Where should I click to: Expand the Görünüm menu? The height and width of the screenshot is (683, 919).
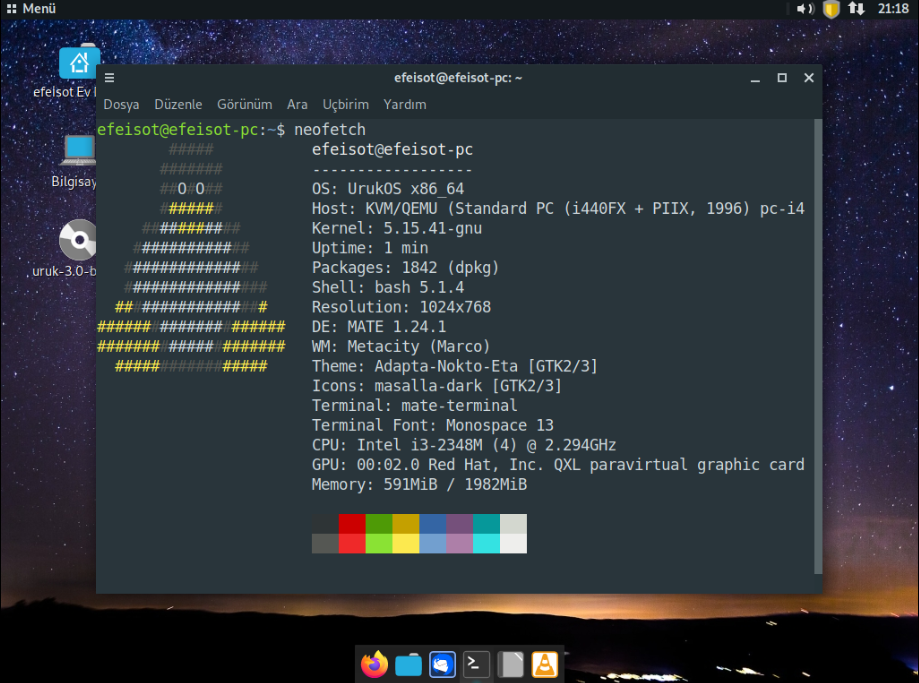click(244, 104)
